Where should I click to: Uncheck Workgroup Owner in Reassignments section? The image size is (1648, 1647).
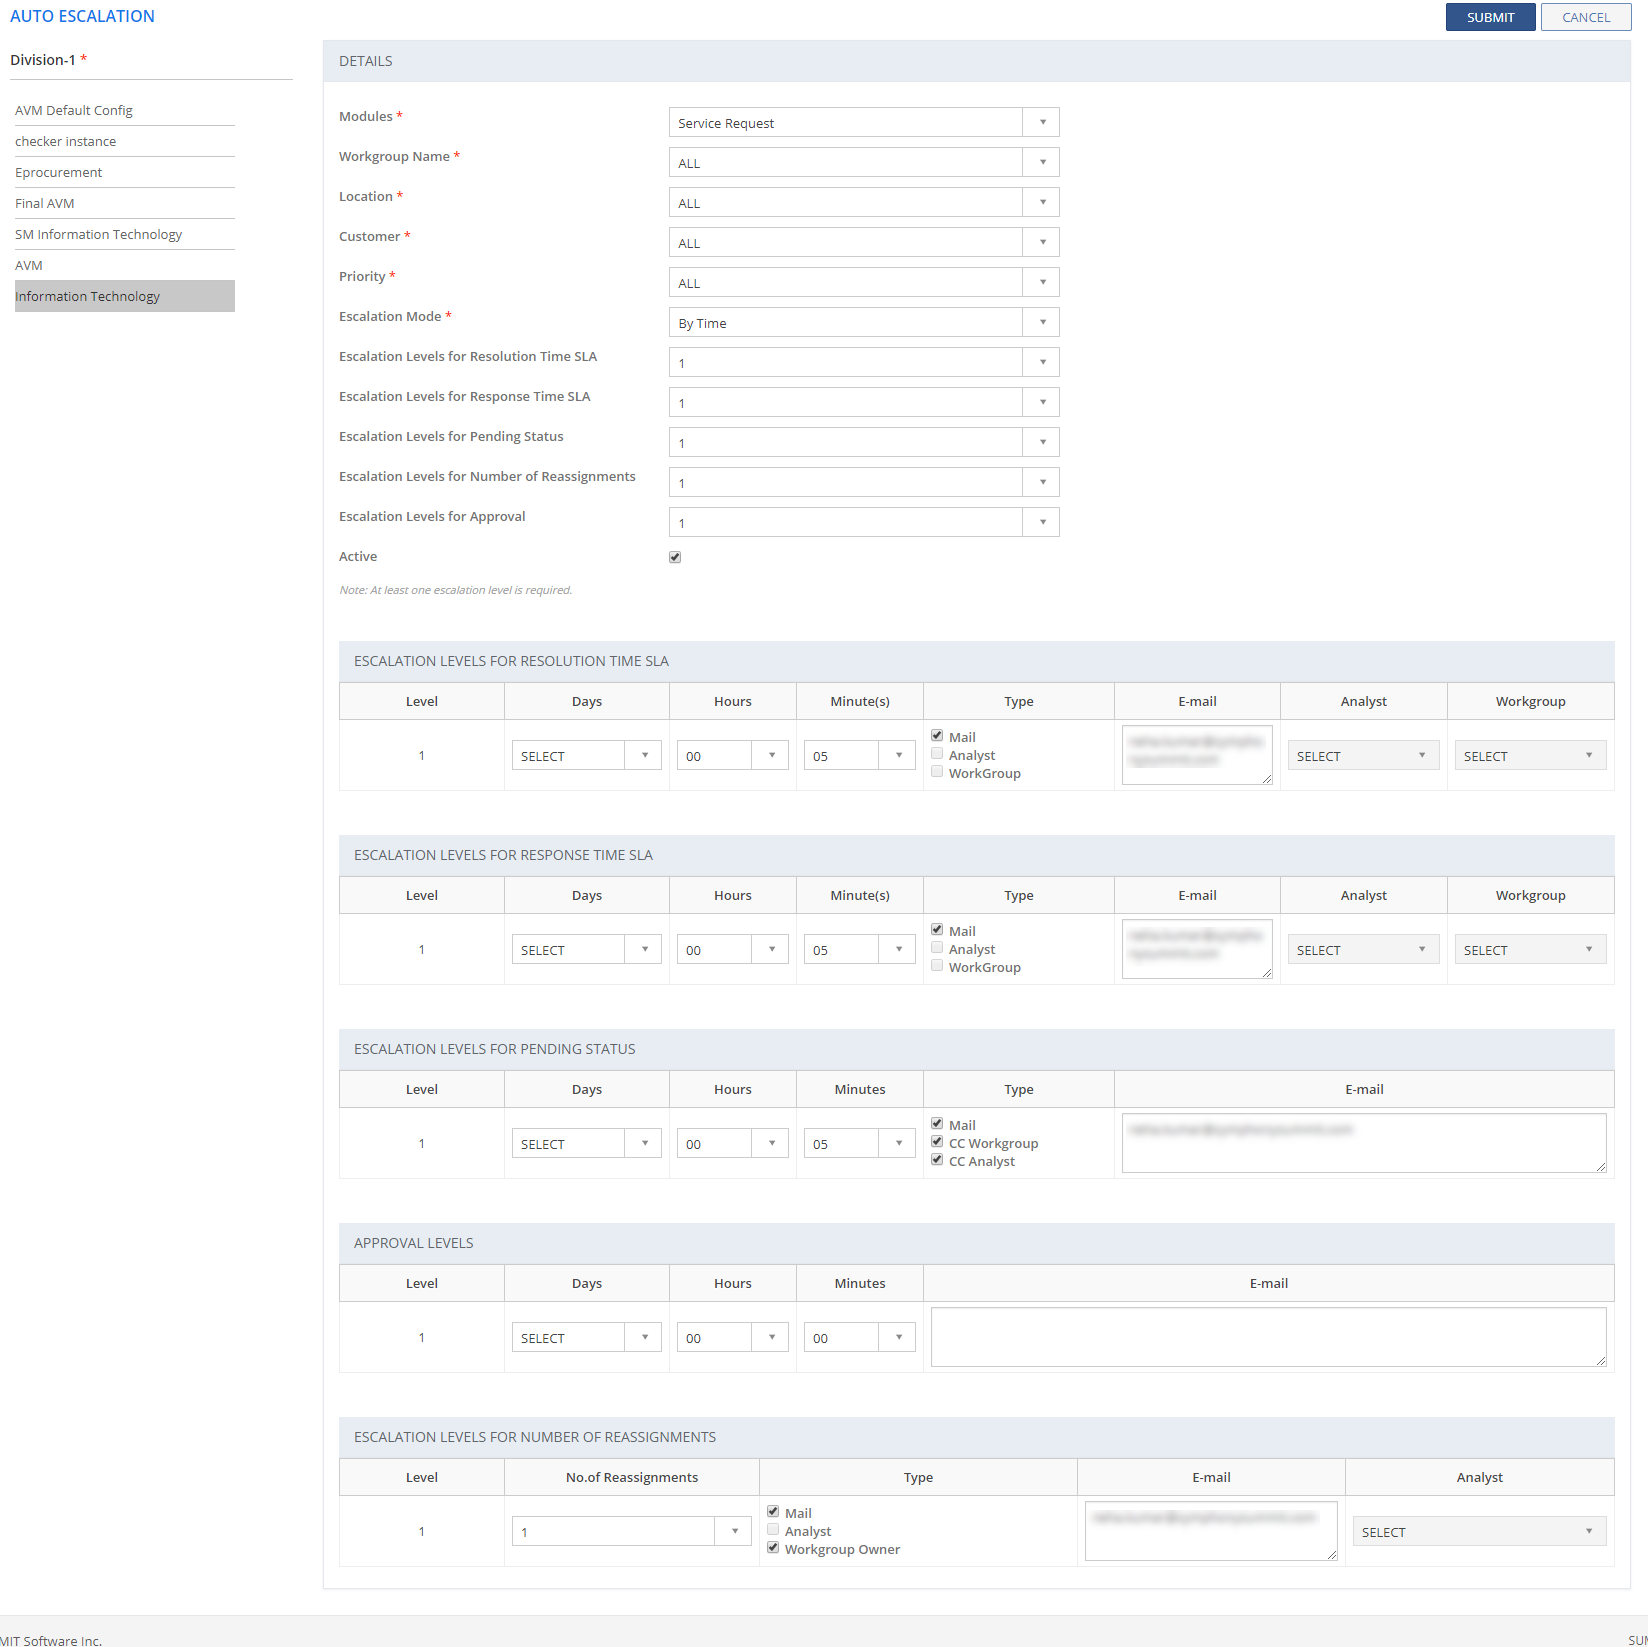click(x=773, y=1548)
